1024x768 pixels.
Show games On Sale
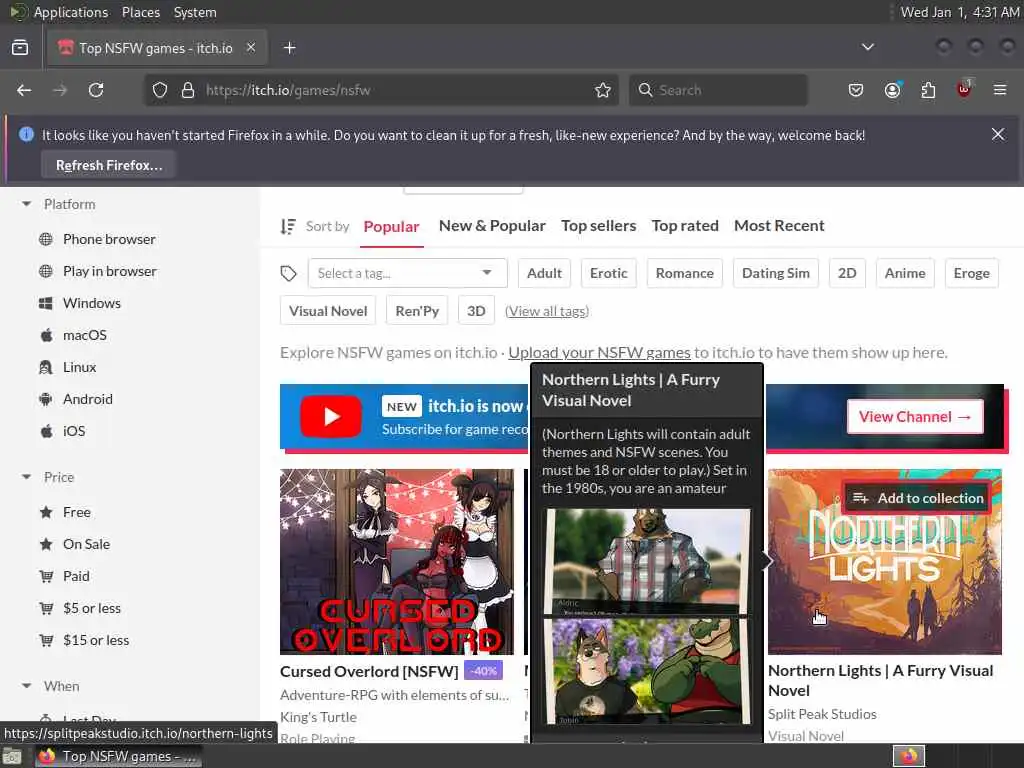coord(86,544)
